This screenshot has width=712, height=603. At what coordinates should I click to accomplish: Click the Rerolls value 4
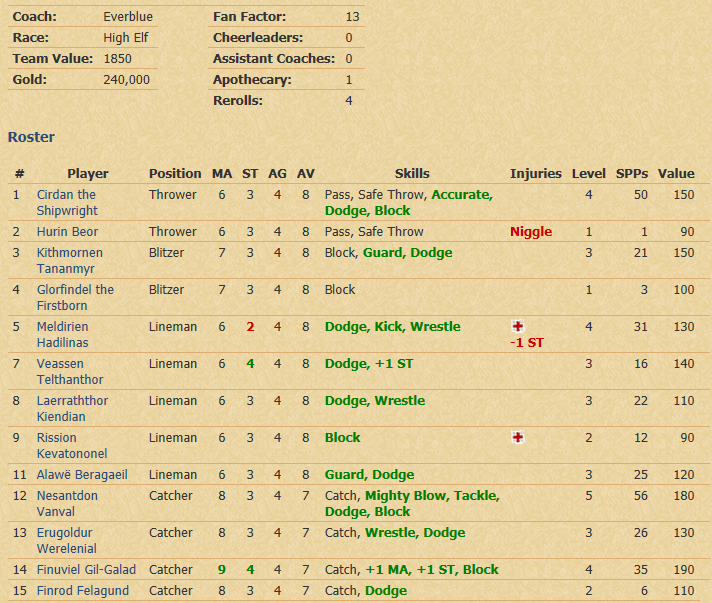click(349, 101)
